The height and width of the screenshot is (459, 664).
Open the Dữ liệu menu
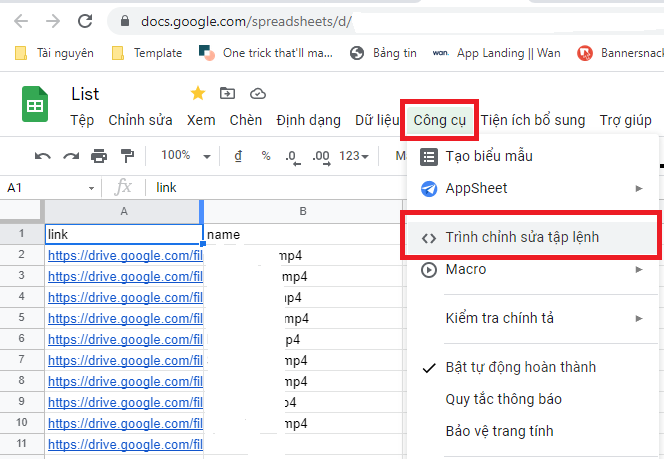[x=376, y=120]
